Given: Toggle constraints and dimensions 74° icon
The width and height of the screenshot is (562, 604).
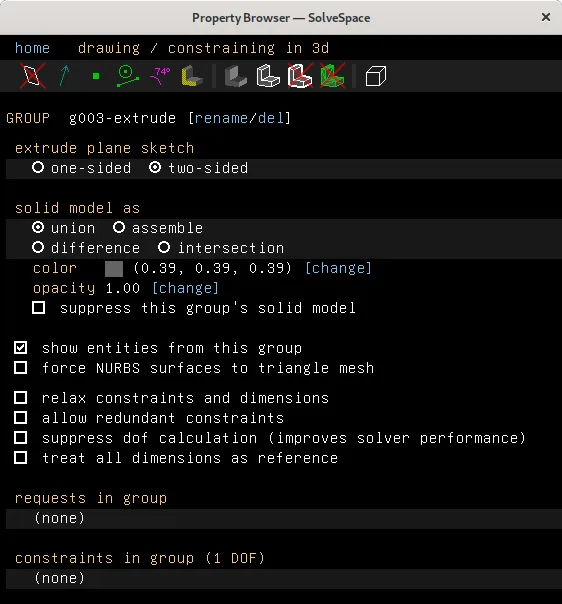Looking at the screenshot, I should [160, 76].
